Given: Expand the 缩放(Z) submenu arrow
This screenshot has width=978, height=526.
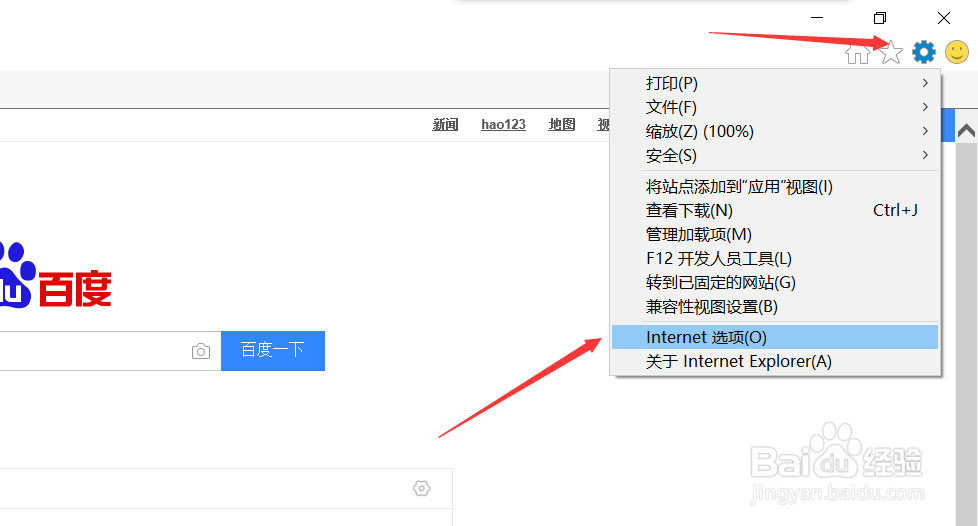Looking at the screenshot, I should tap(925, 131).
